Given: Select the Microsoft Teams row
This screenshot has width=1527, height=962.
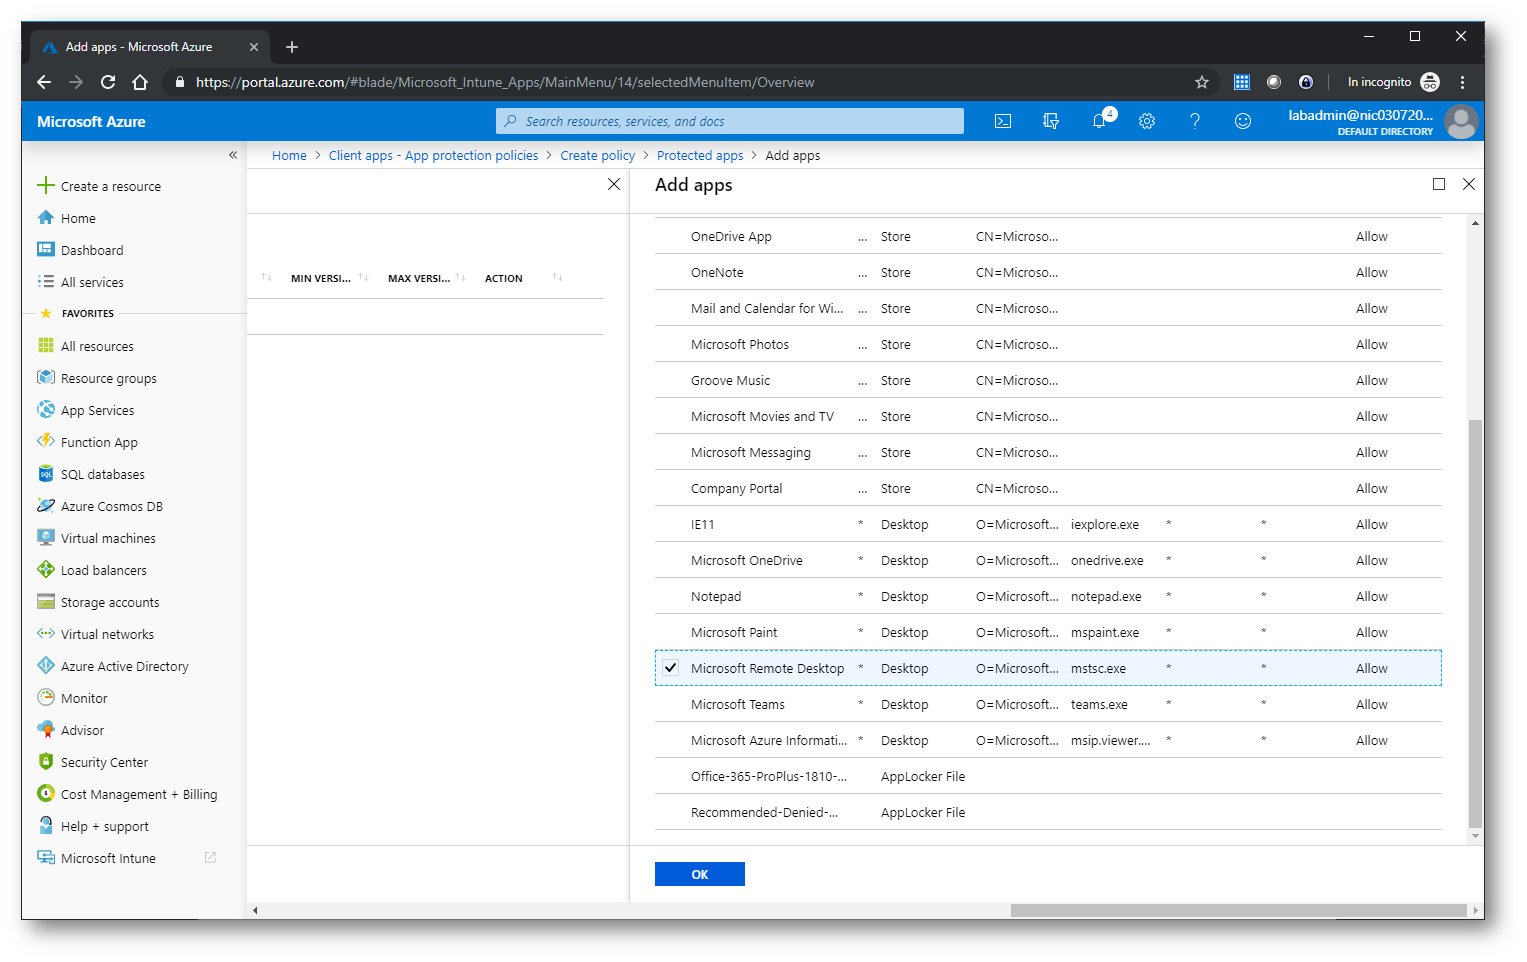Looking at the screenshot, I should (1048, 705).
